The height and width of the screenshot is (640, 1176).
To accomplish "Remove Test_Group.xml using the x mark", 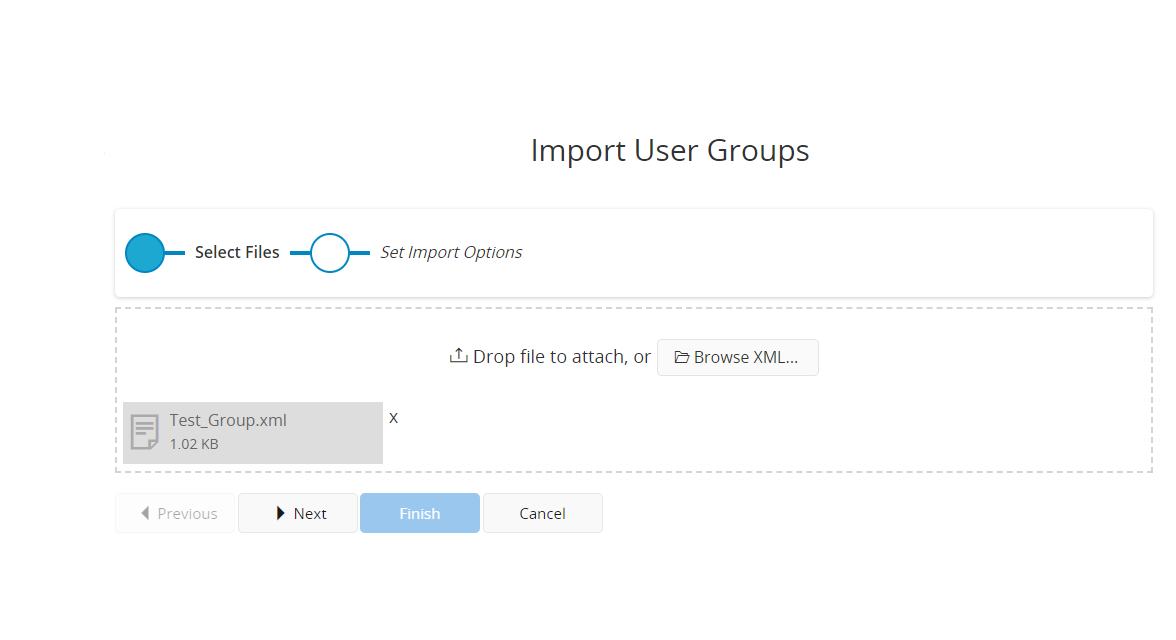I will (x=393, y=418).
